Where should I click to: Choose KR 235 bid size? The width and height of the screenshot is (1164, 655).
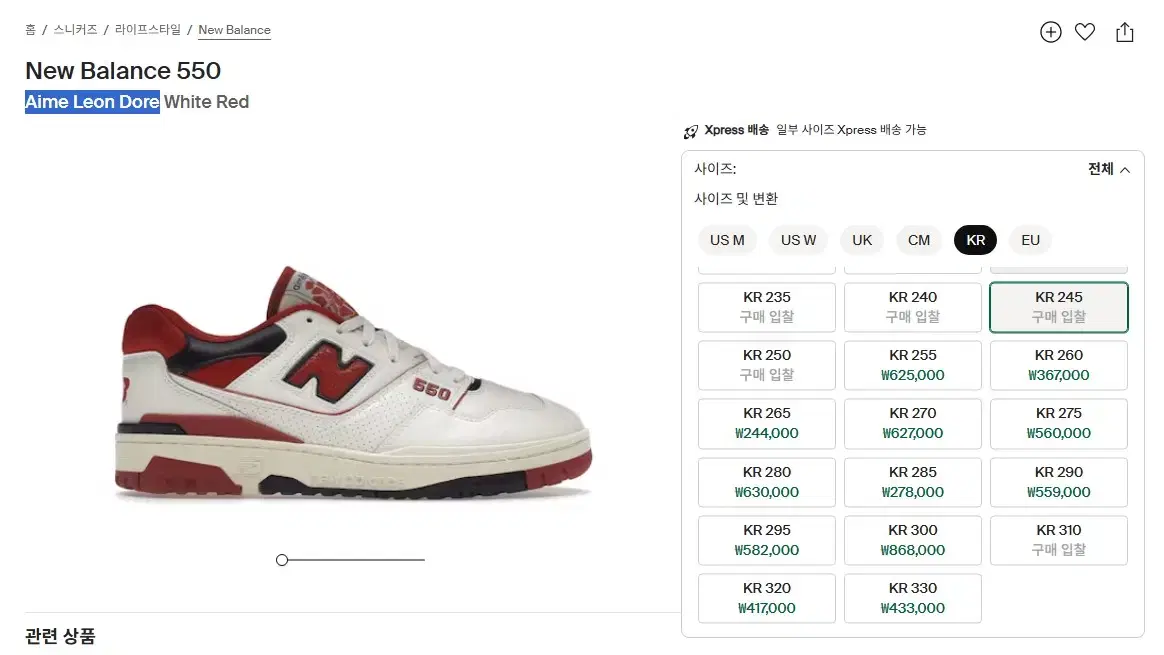(x=767, y=307)
